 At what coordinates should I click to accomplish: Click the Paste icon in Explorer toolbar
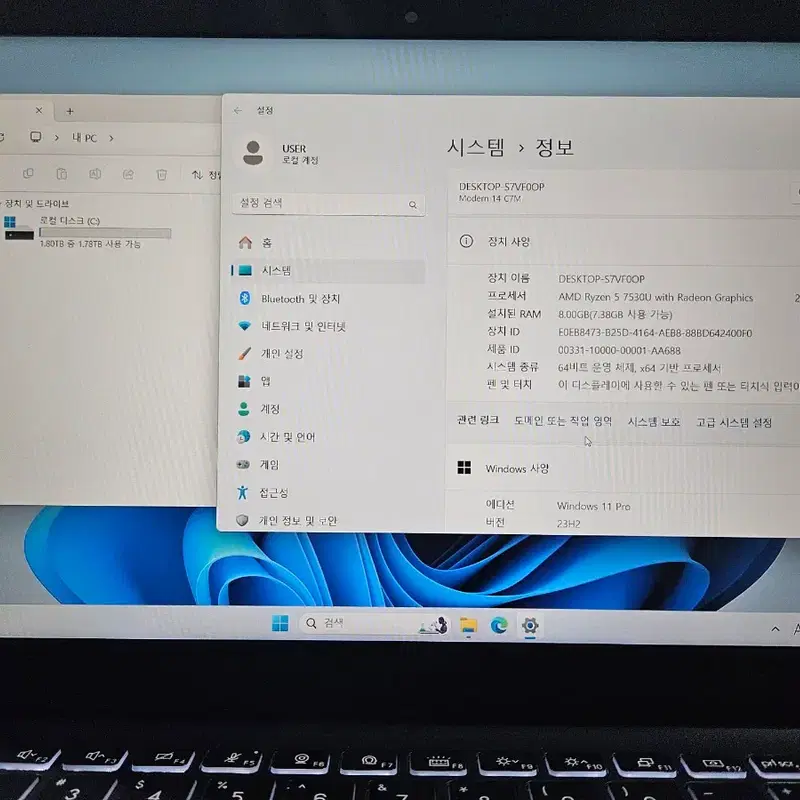[x=62, y=174]
